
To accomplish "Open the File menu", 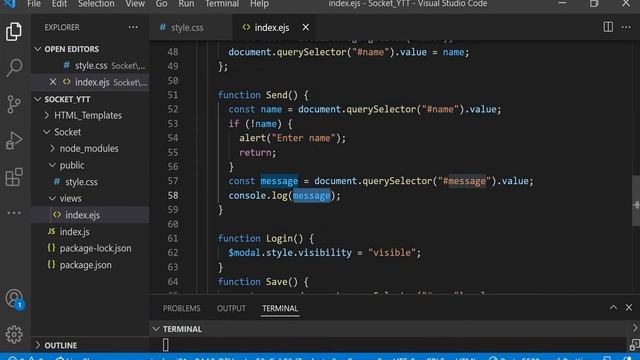I will click(x=34, y=4).
